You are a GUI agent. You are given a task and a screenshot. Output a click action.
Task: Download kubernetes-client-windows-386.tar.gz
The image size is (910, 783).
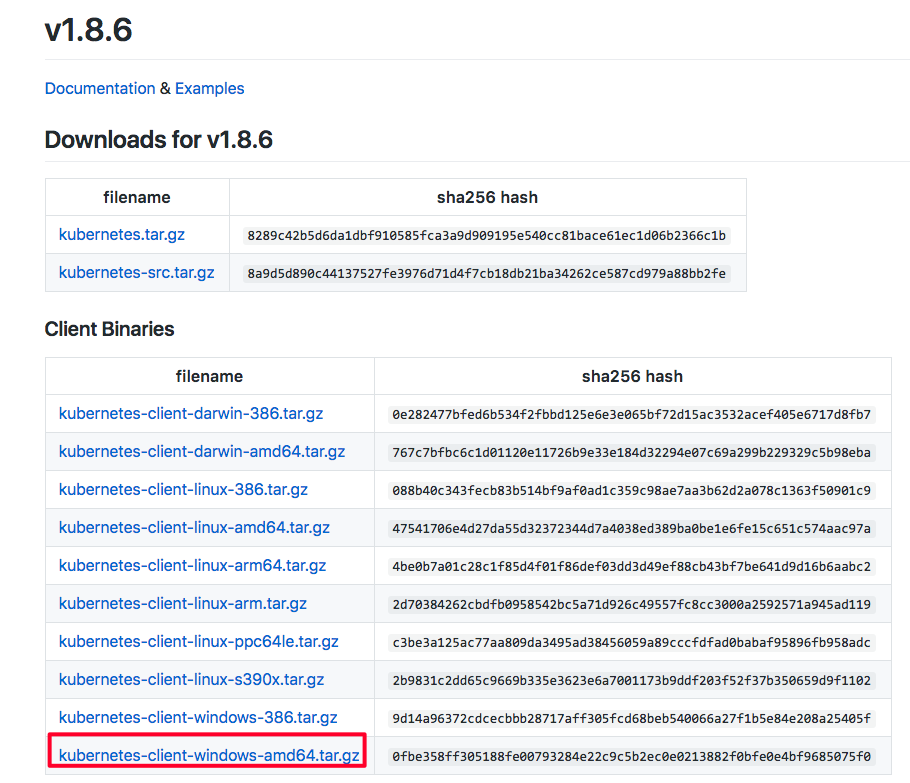click(x=198, y=717)
